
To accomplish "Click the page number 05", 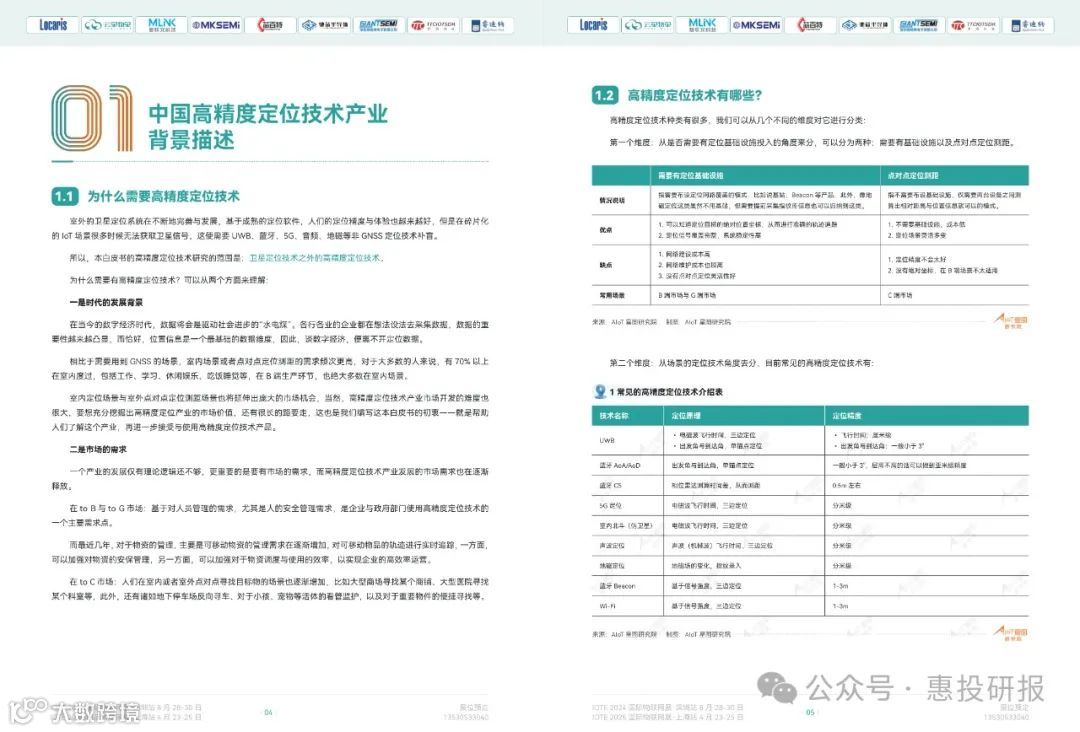I will pos(810,712).
